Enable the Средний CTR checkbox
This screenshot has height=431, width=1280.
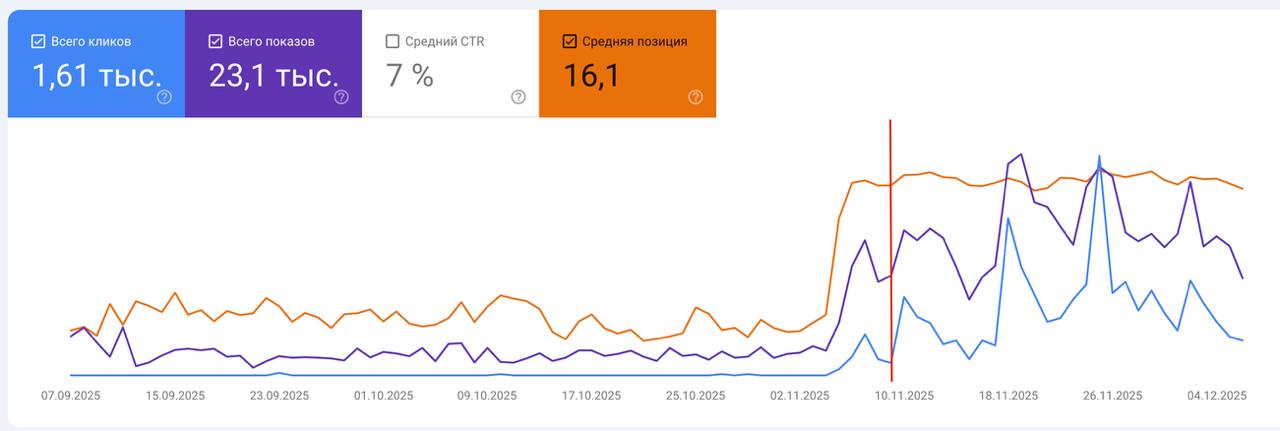click(x=392, y=41)
